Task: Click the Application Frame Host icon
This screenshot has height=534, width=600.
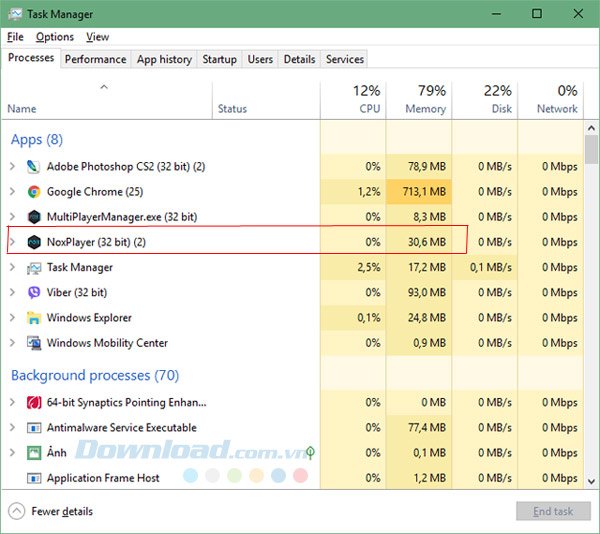Action: [34, 478]
